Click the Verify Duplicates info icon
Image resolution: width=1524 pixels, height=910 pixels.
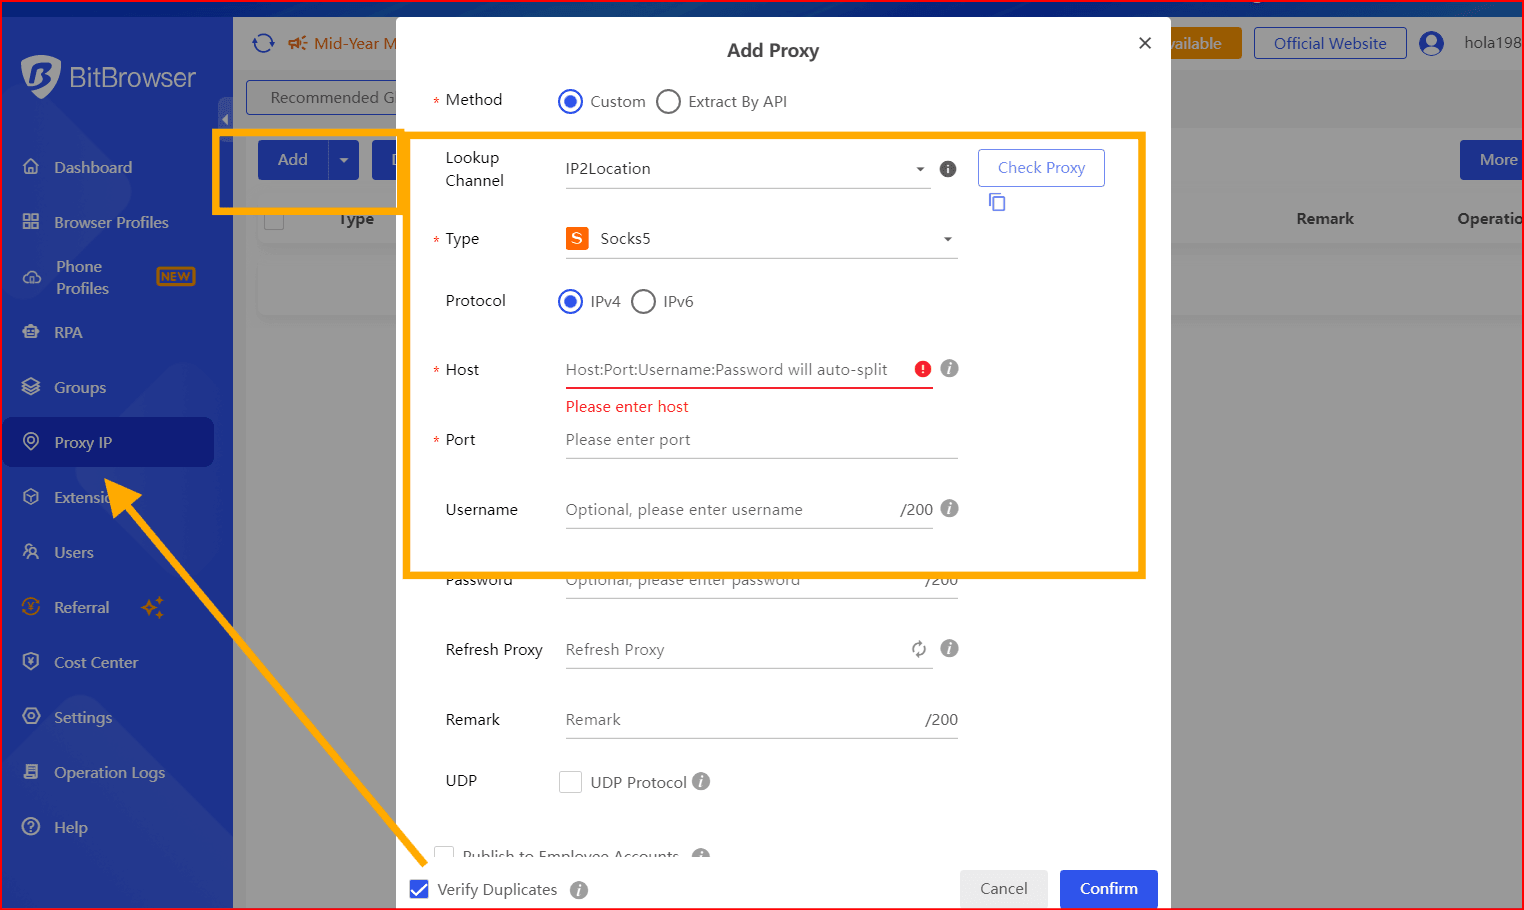(579, 890)
